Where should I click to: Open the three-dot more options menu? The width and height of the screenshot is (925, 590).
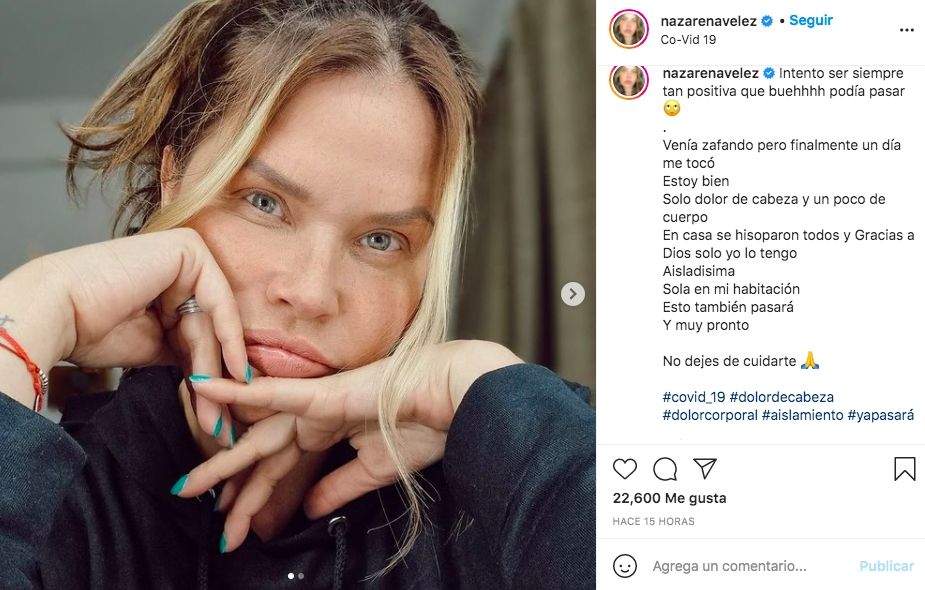point(906,30)
